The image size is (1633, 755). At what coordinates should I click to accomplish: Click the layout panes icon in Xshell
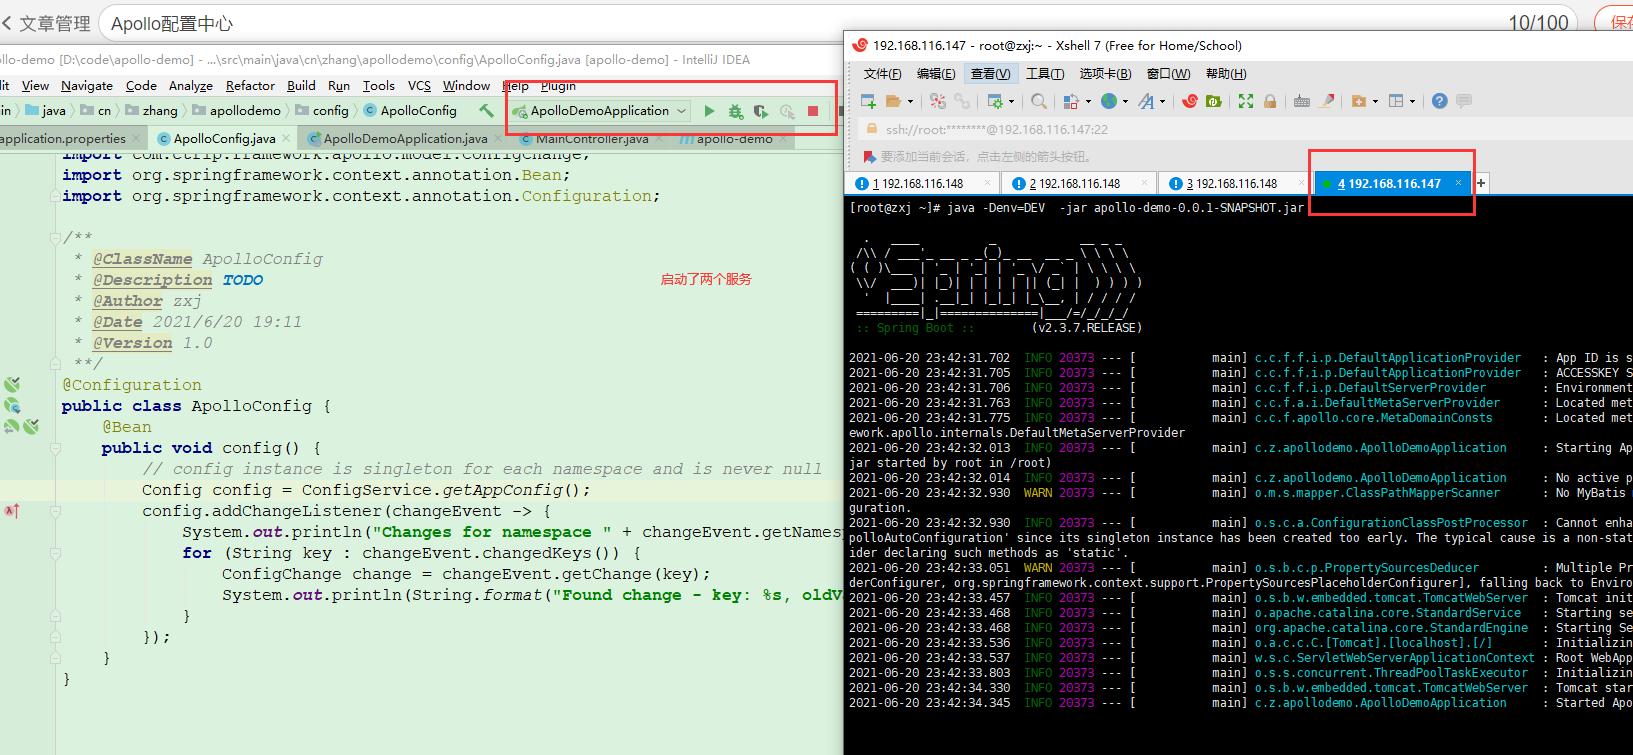[x=1396, y=101]
